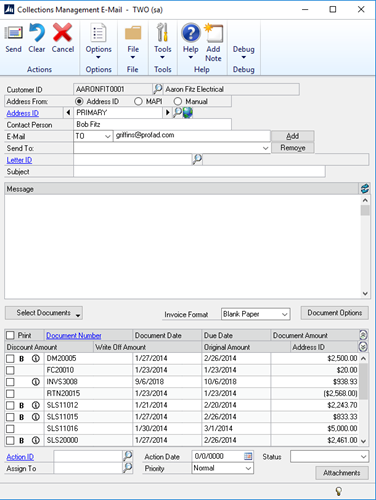Screen dimensions: 376x500
Task: Check the RTN20015 print checkbox
Action: tap(11, 393)
